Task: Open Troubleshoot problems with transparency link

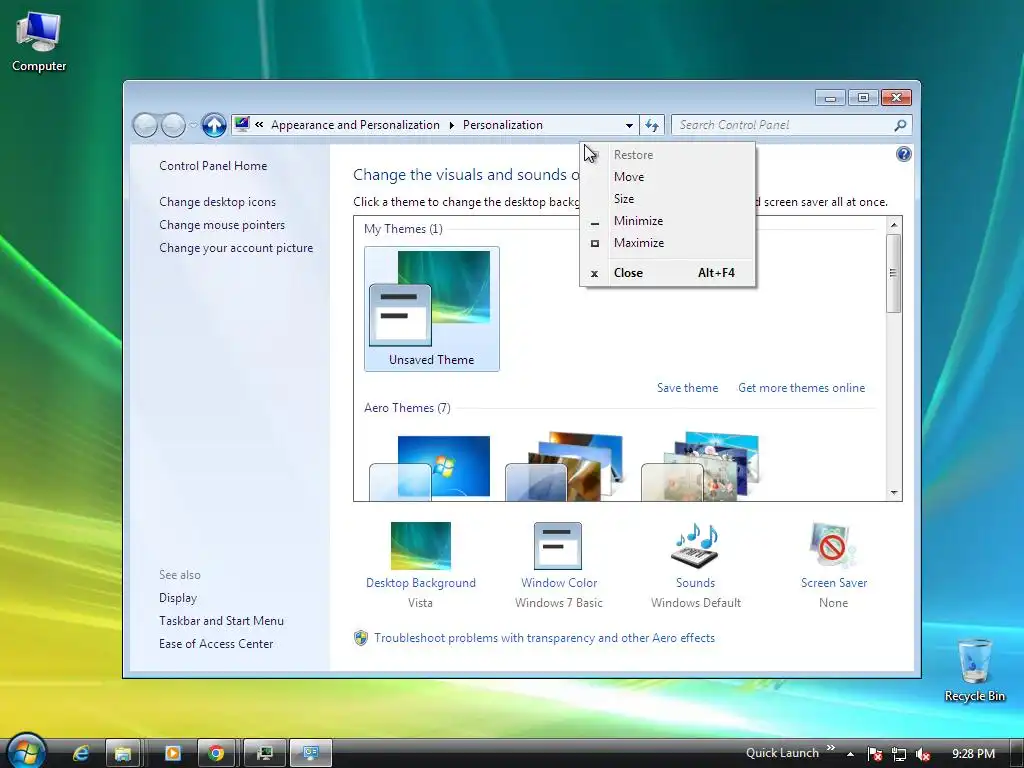Action: (x=544, y=638)
